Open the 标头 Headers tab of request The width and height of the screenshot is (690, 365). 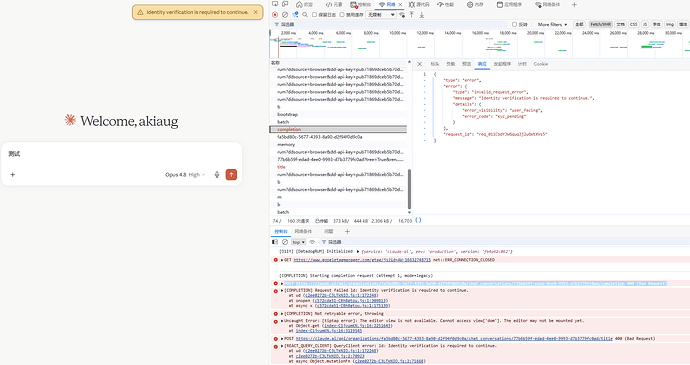click(435, 64)
